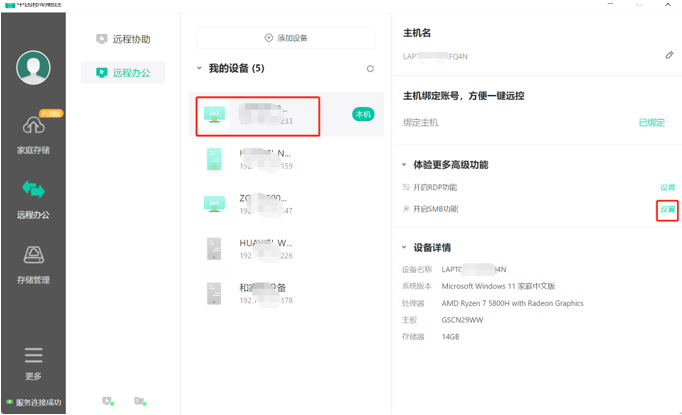This screenshot has height=415, width=682.
Task: Collapse the 我的设备 (5) group
Action: [199, 69]
